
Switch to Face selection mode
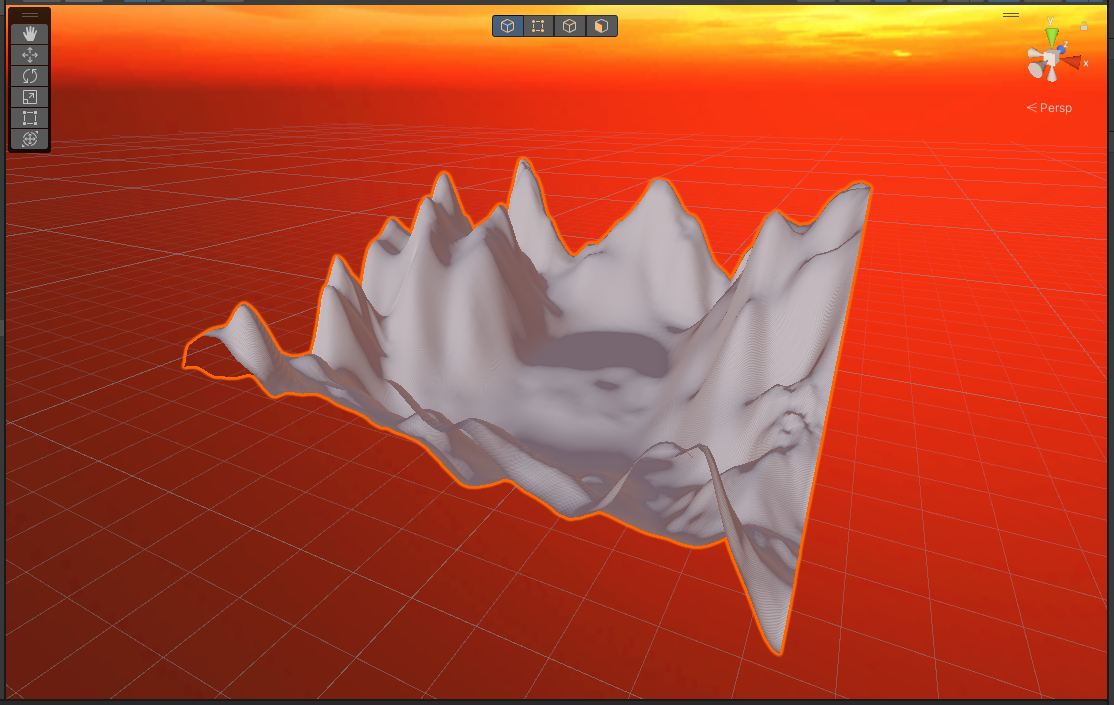point(601,26)
